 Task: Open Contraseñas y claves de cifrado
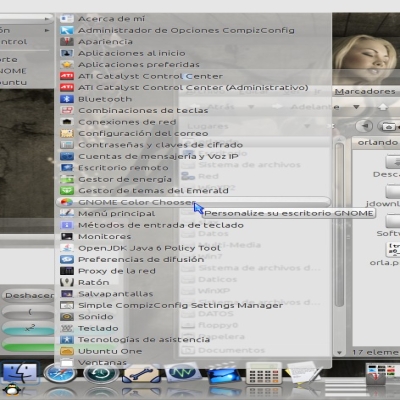(193, 145)
